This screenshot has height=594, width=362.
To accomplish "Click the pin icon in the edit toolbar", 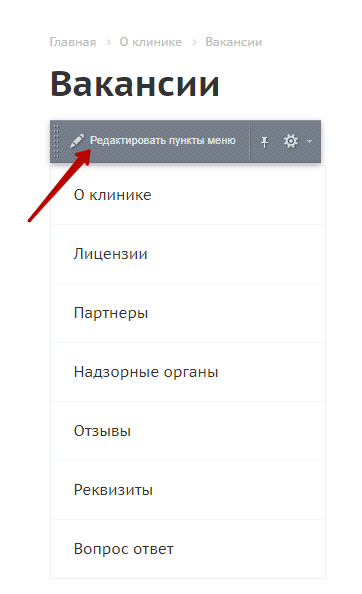I will tap(264, 142).
